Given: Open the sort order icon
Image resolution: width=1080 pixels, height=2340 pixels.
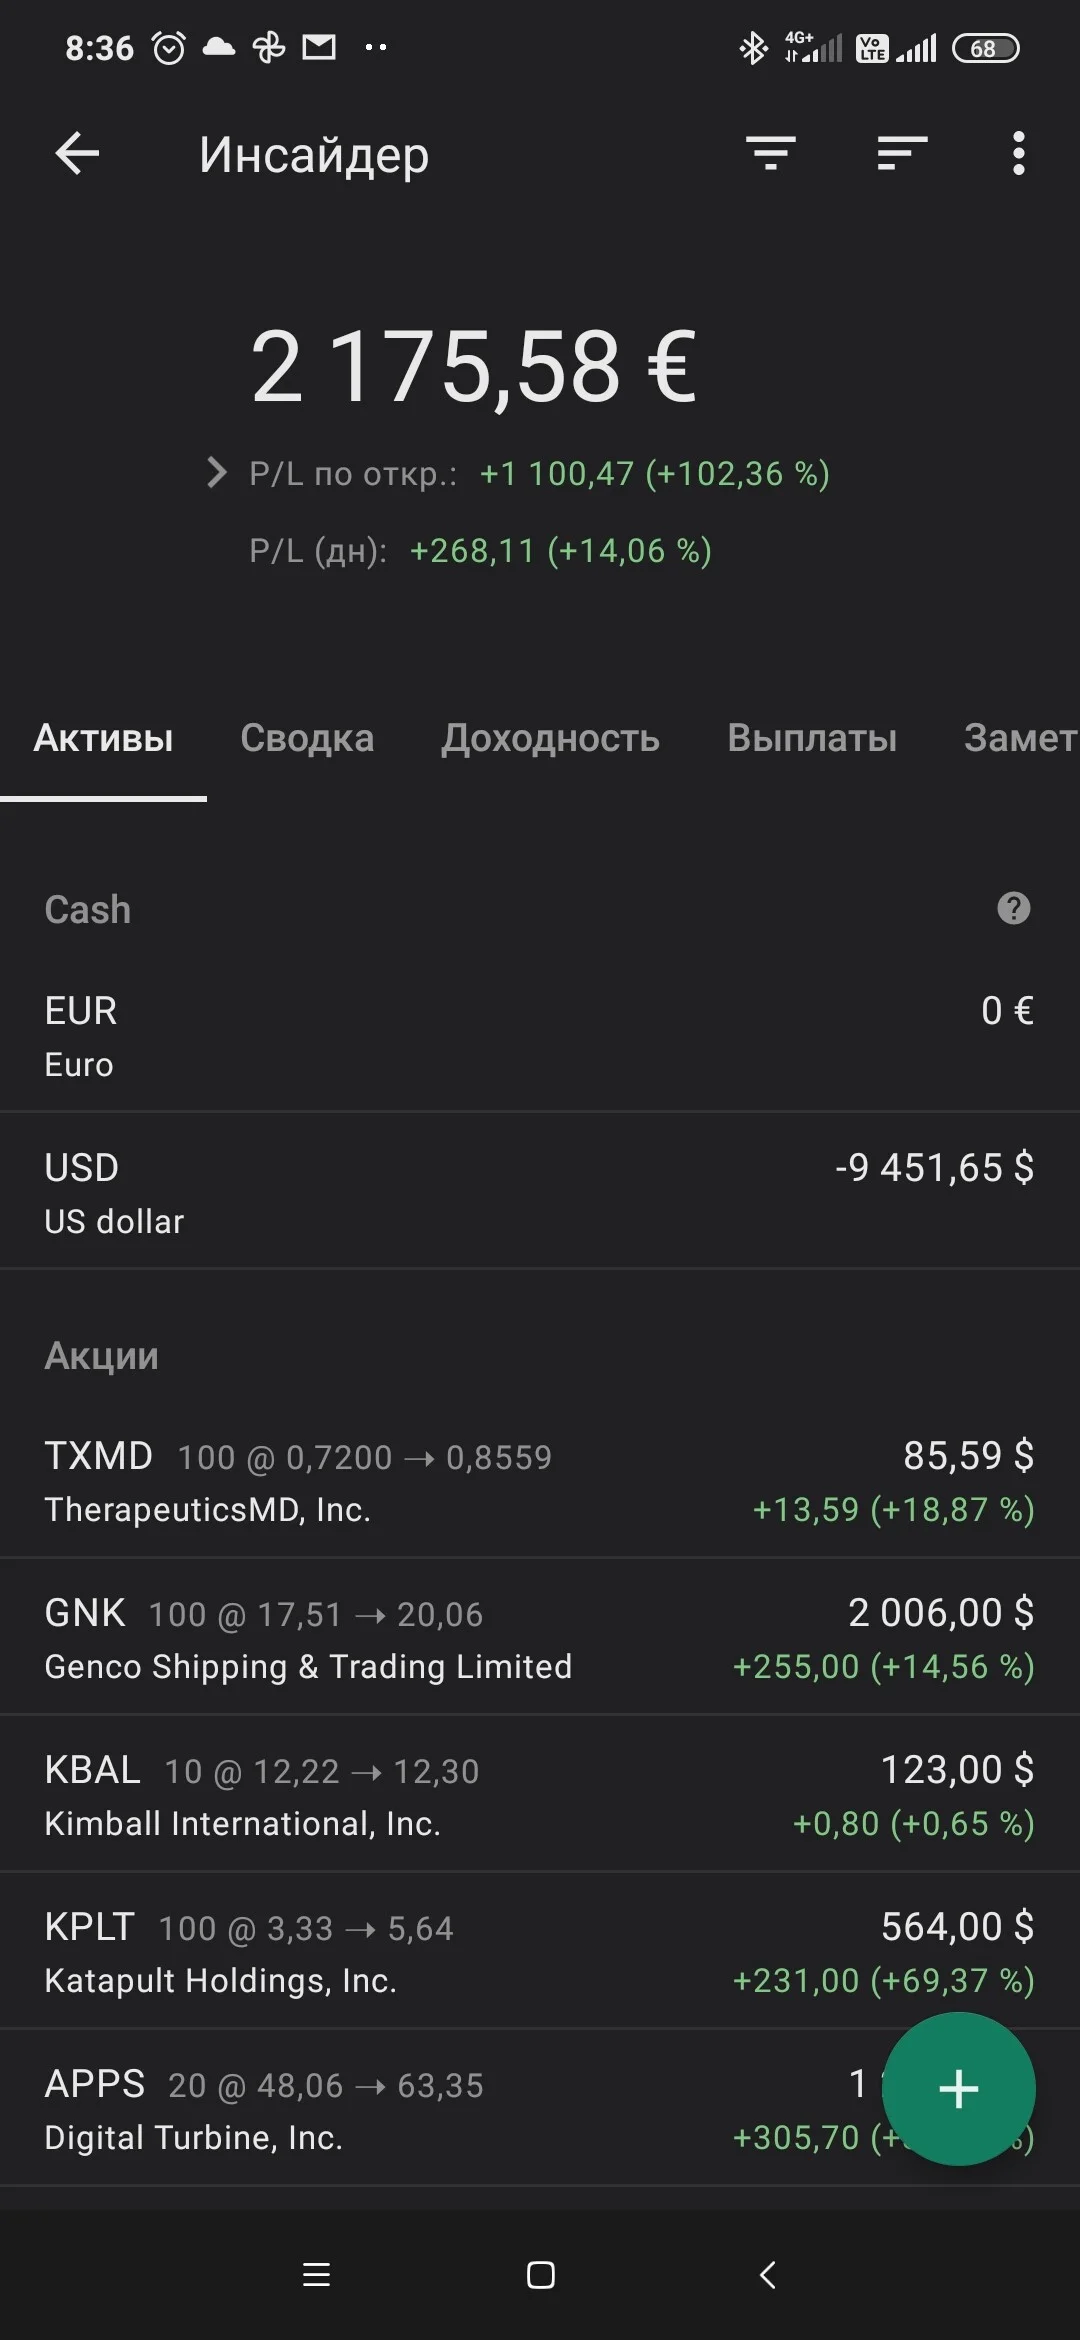Looking at the screenshot, I should coord(902,154).
